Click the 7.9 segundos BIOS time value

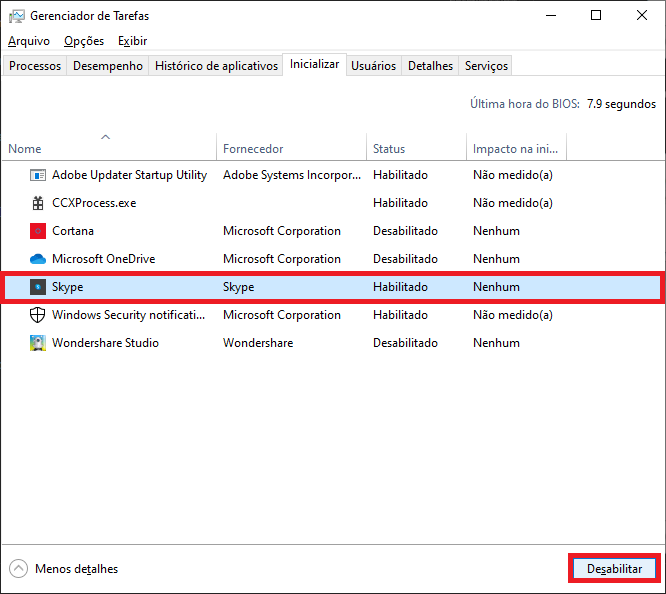click(621, 104)
